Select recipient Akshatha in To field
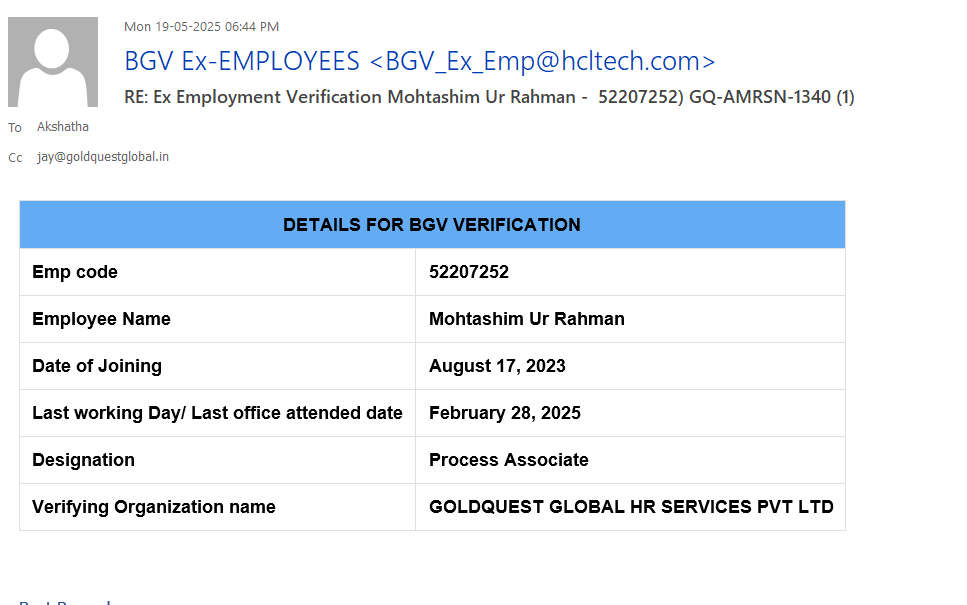This screenshot has height=605, width=967. (63, 127)
